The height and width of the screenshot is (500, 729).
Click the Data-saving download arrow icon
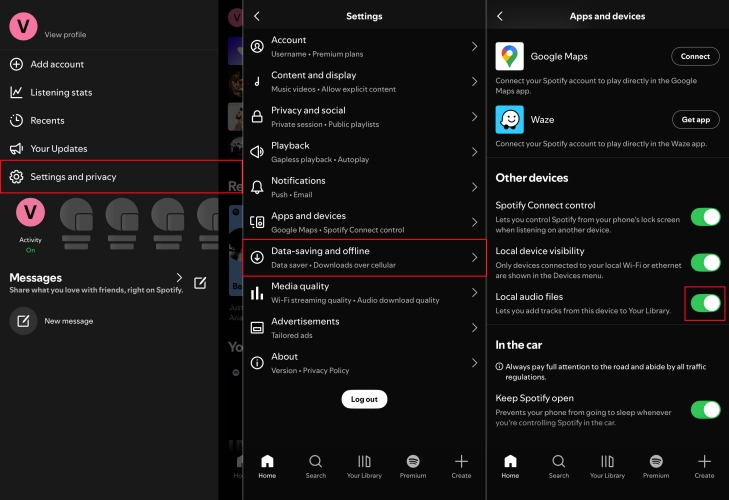pos(257,257)
